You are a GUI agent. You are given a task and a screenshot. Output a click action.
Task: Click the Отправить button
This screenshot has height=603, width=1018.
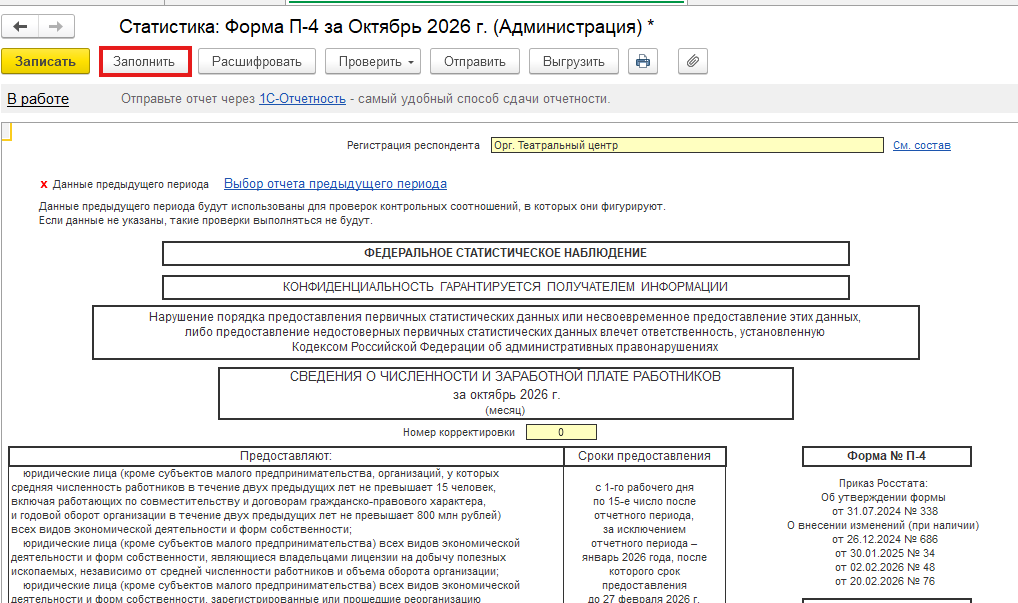(x=475, y=62)
